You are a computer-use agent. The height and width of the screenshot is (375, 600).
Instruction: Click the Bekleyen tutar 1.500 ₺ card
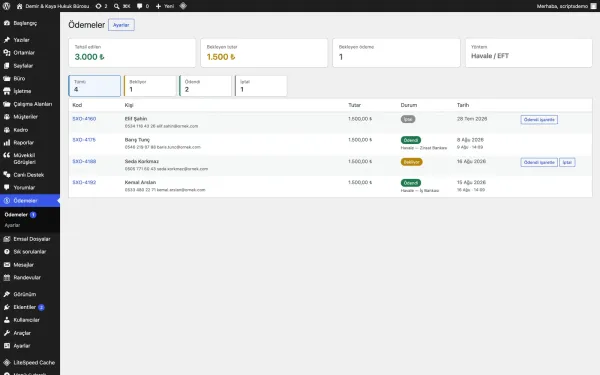point(264,53)
